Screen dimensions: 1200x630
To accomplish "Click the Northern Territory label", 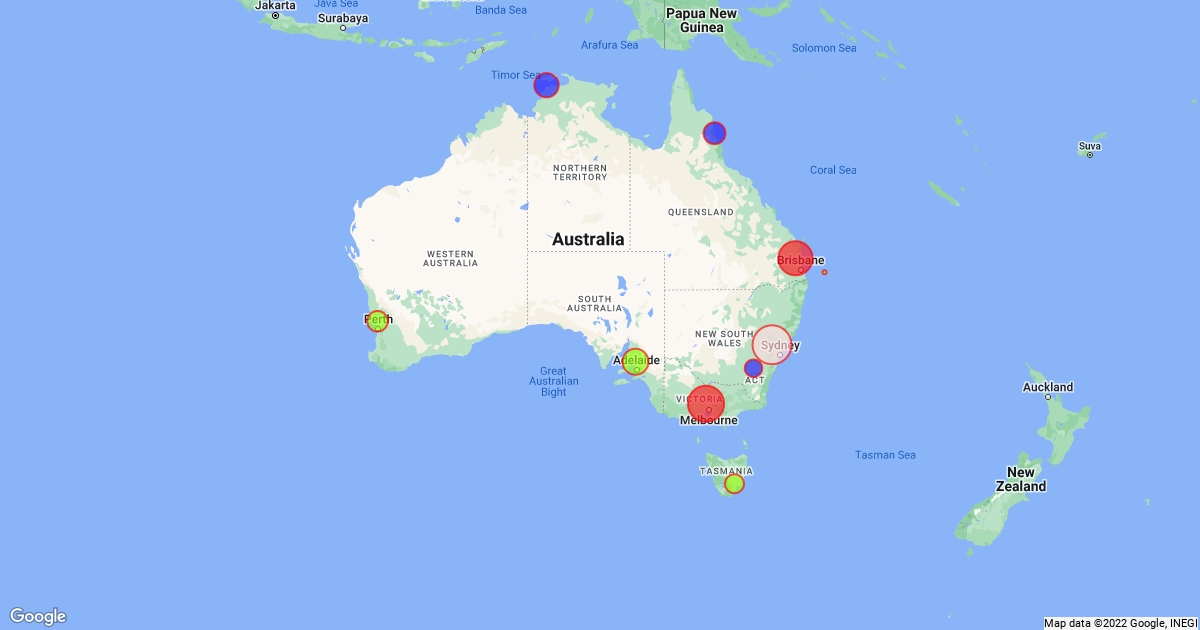I will click(x=579, y=172).
